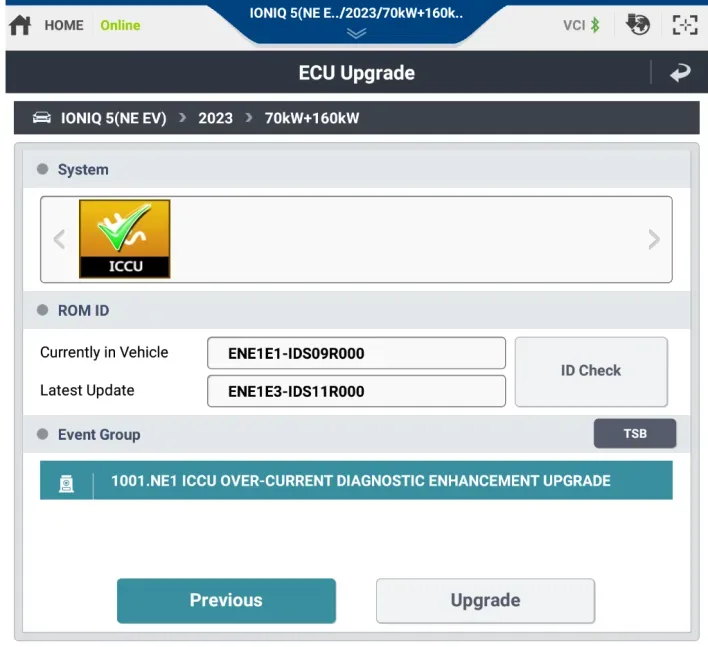Open the TSB button
Image resolution: width=708 pixels, height=647 pixels.
635,433
